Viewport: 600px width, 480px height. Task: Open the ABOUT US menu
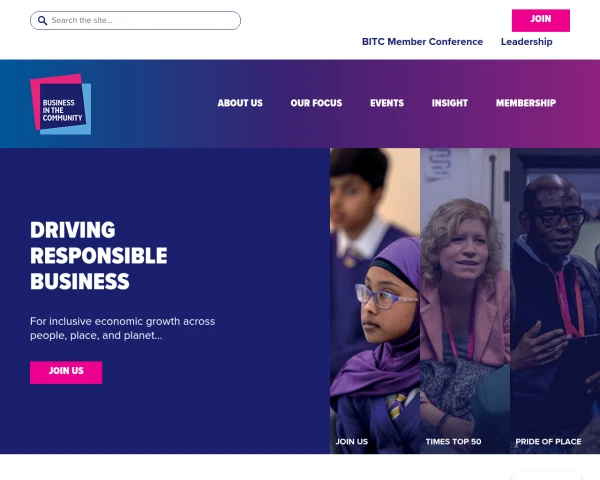(240, 103)
